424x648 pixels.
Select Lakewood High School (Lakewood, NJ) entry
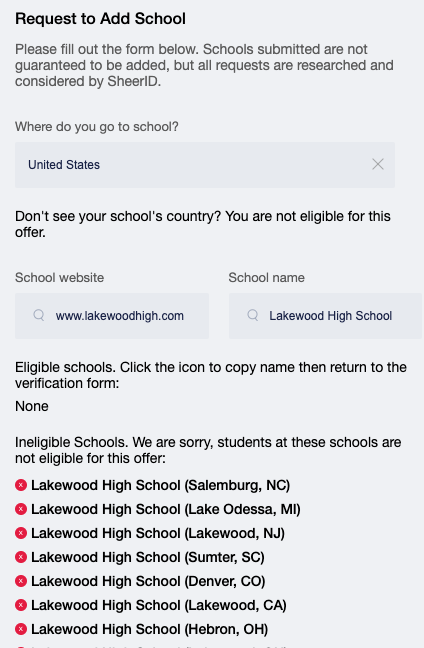(x=158, y=533)
